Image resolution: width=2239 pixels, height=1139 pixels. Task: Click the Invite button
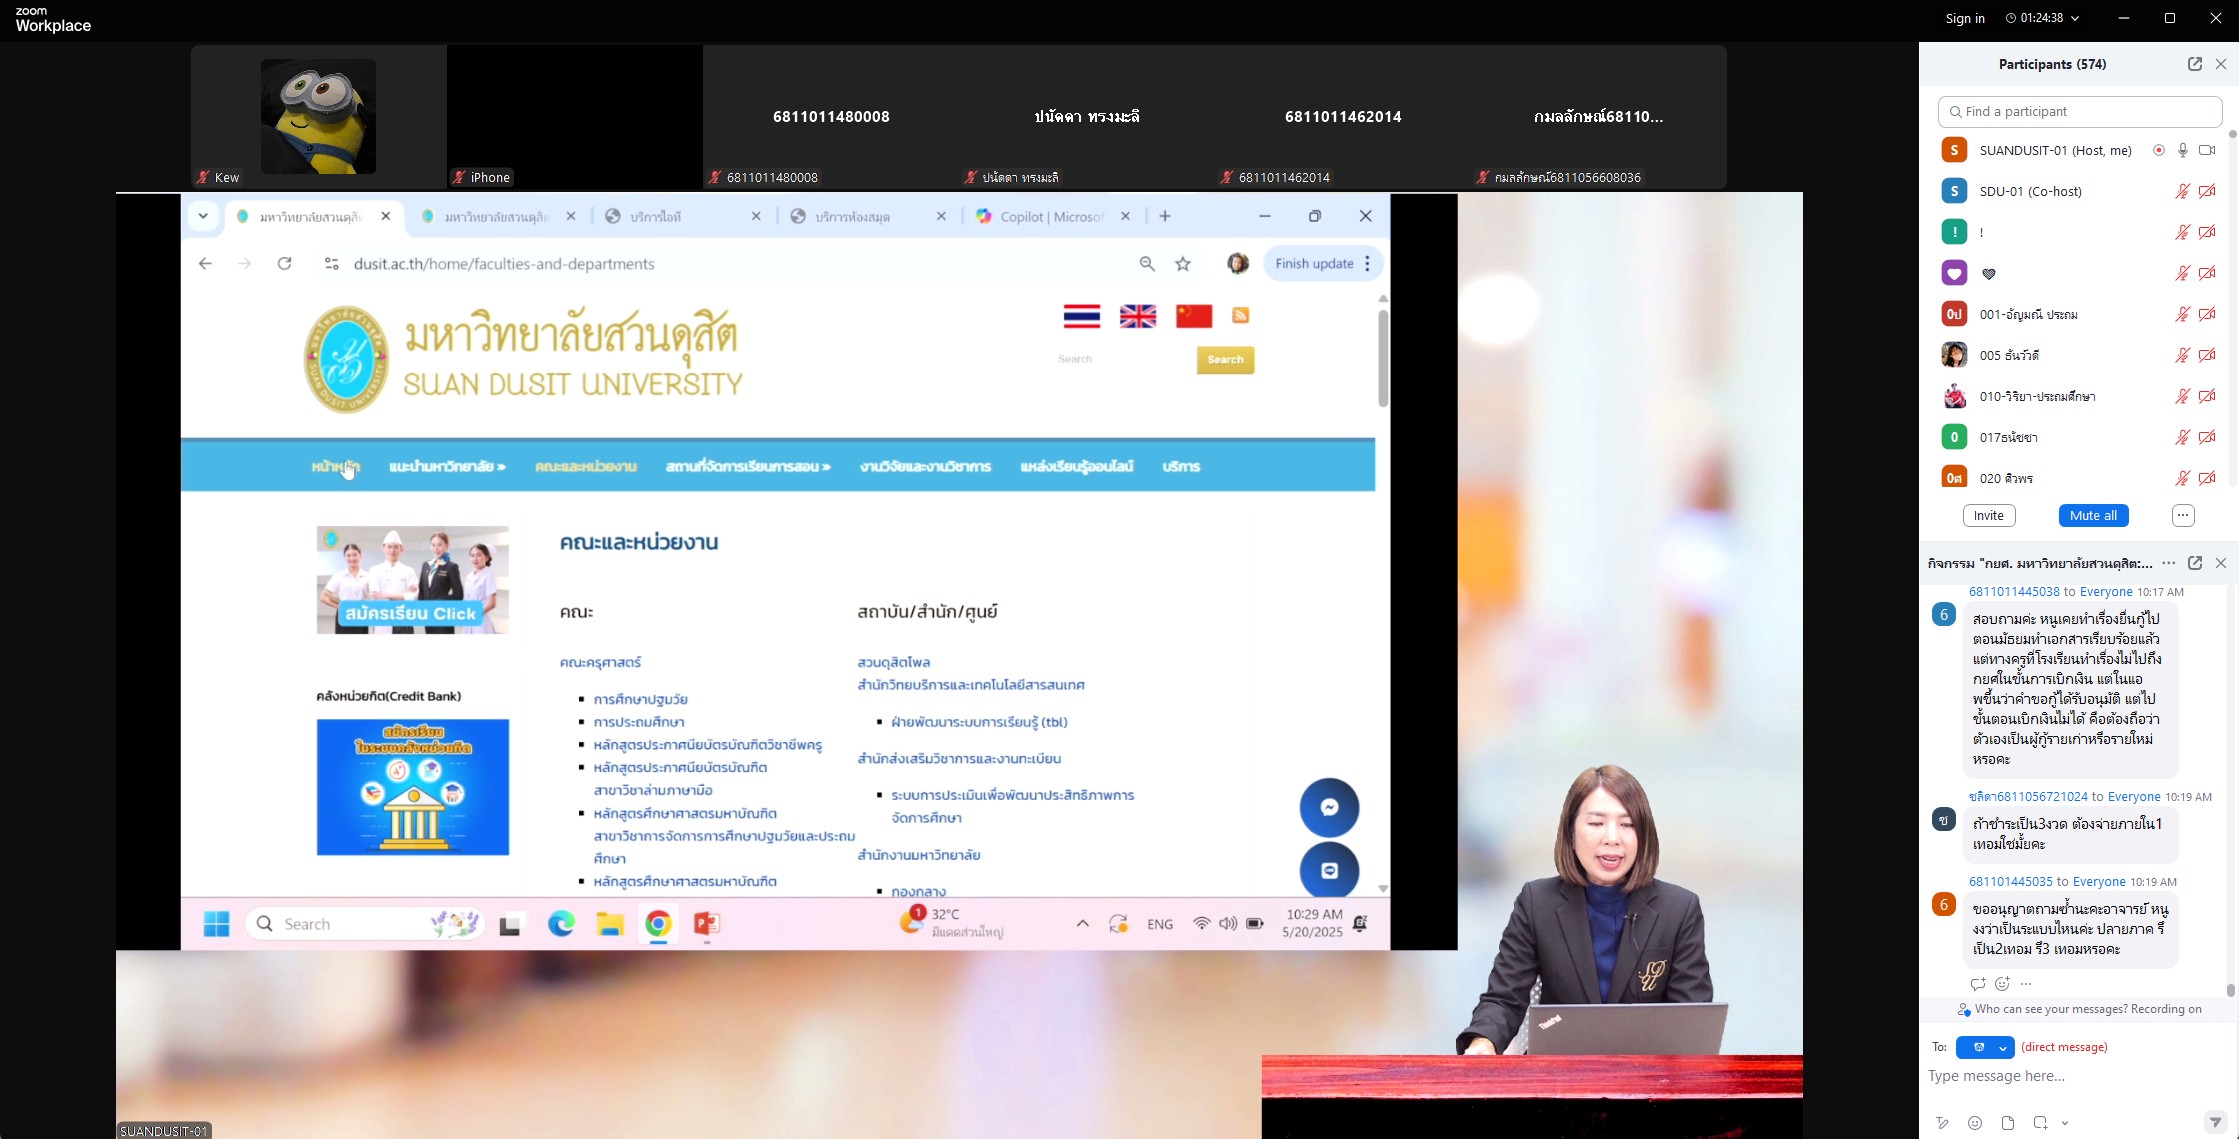tap(1989, 516)
